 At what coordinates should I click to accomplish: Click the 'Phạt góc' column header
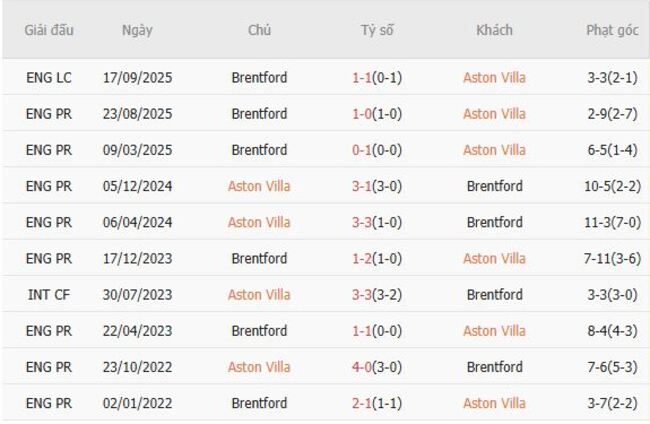click(612, 30)
